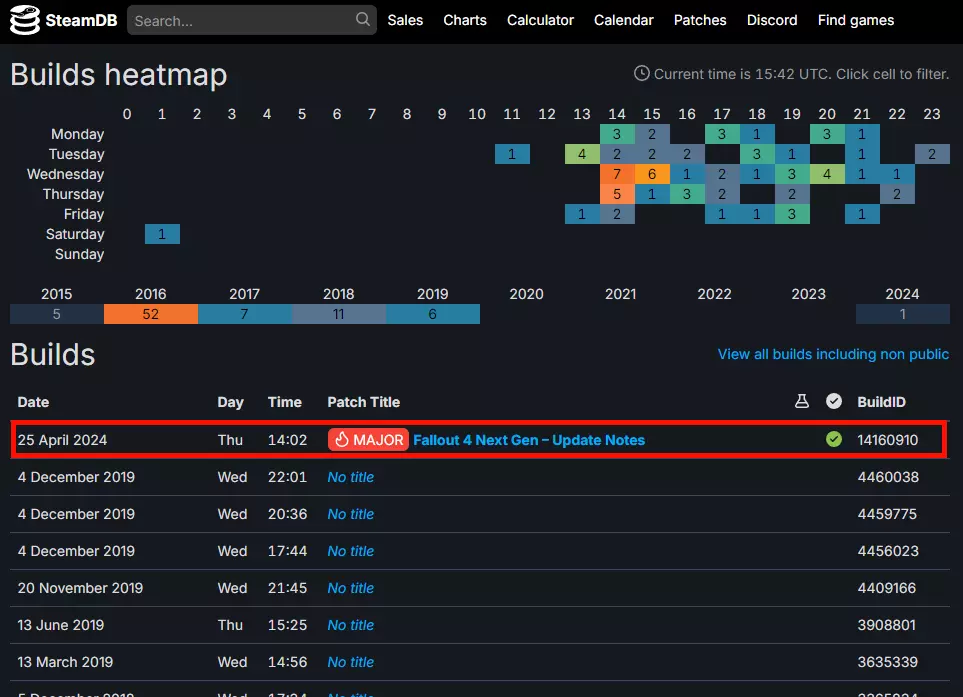This screenshot has height=697, width=963.
Task: Click the date 13 June 2019
Action: click(x=60, y=625)
